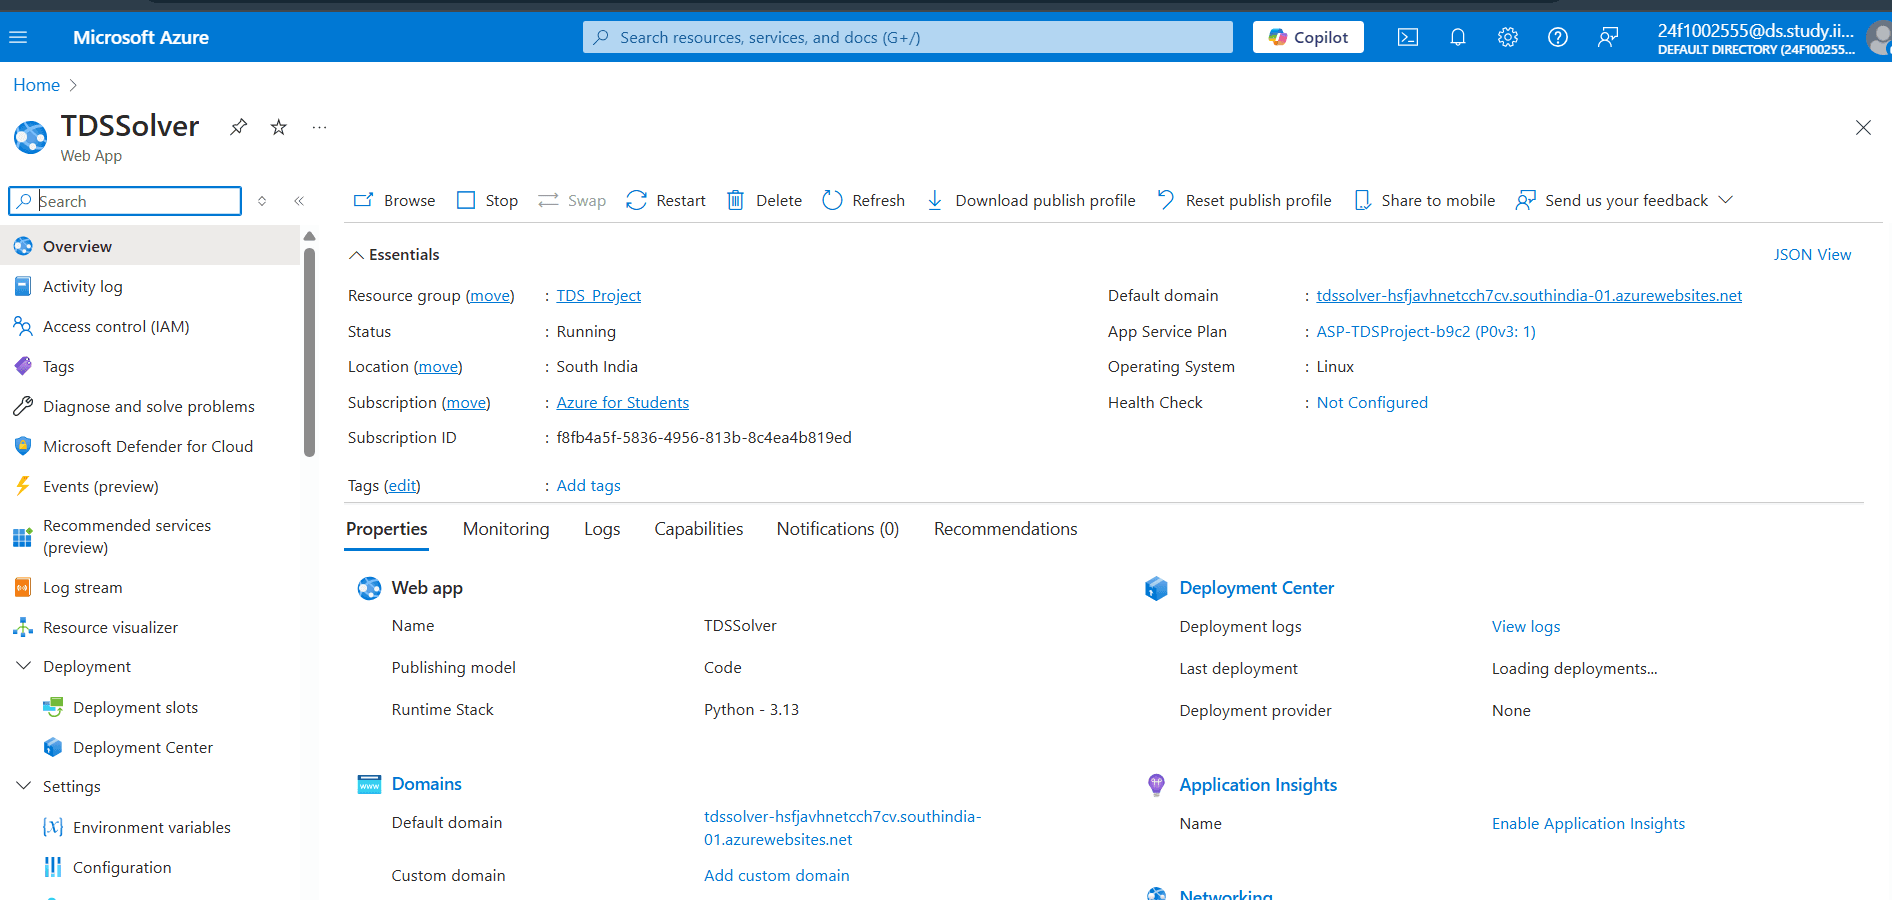This screenshot has width=1892, height=900.
Task: Click the Copilot button
Action: tap(1308, 37)
